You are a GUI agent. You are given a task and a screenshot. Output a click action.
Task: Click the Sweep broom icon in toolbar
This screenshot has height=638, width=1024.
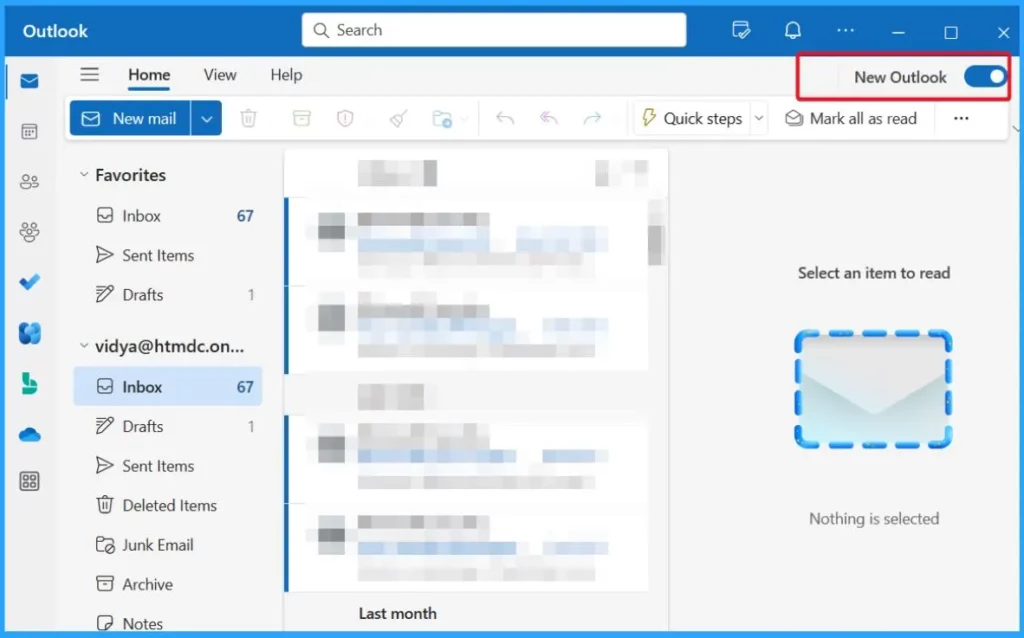coord(398,118)
